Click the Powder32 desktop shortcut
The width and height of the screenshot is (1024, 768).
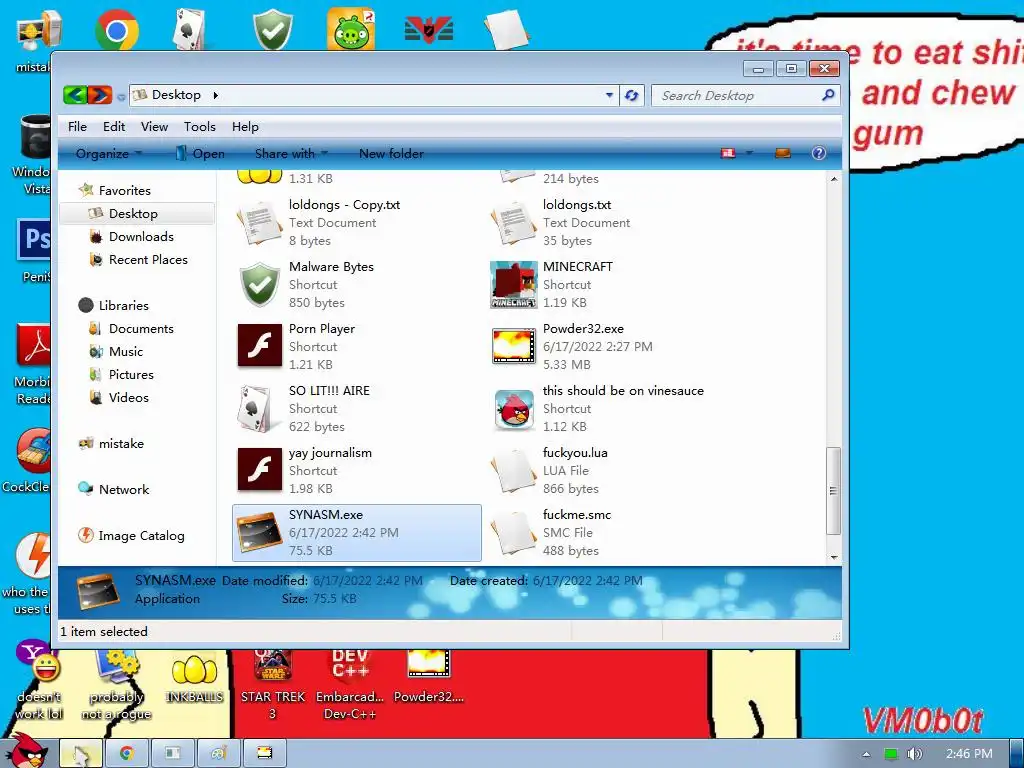(428, 677)
